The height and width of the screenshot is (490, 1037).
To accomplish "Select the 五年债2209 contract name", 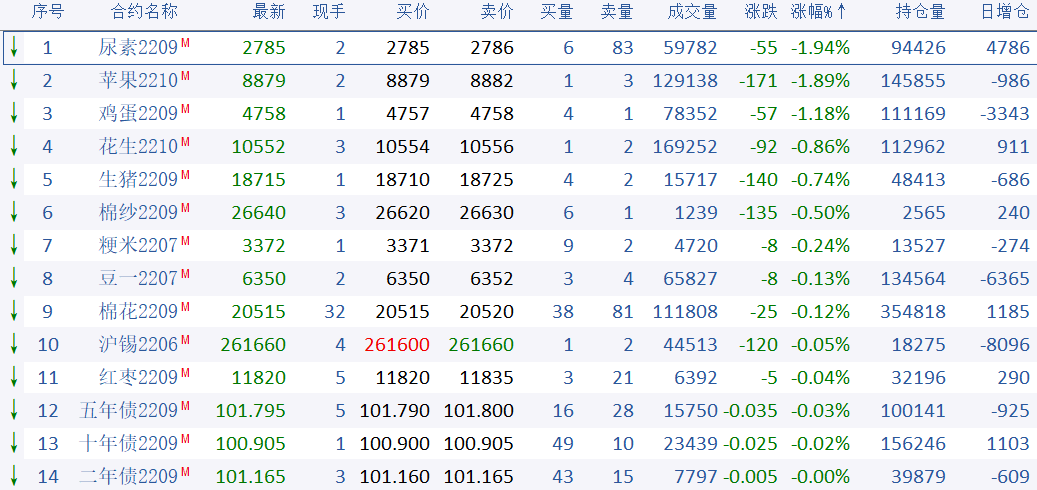I will tap(129, 411).
